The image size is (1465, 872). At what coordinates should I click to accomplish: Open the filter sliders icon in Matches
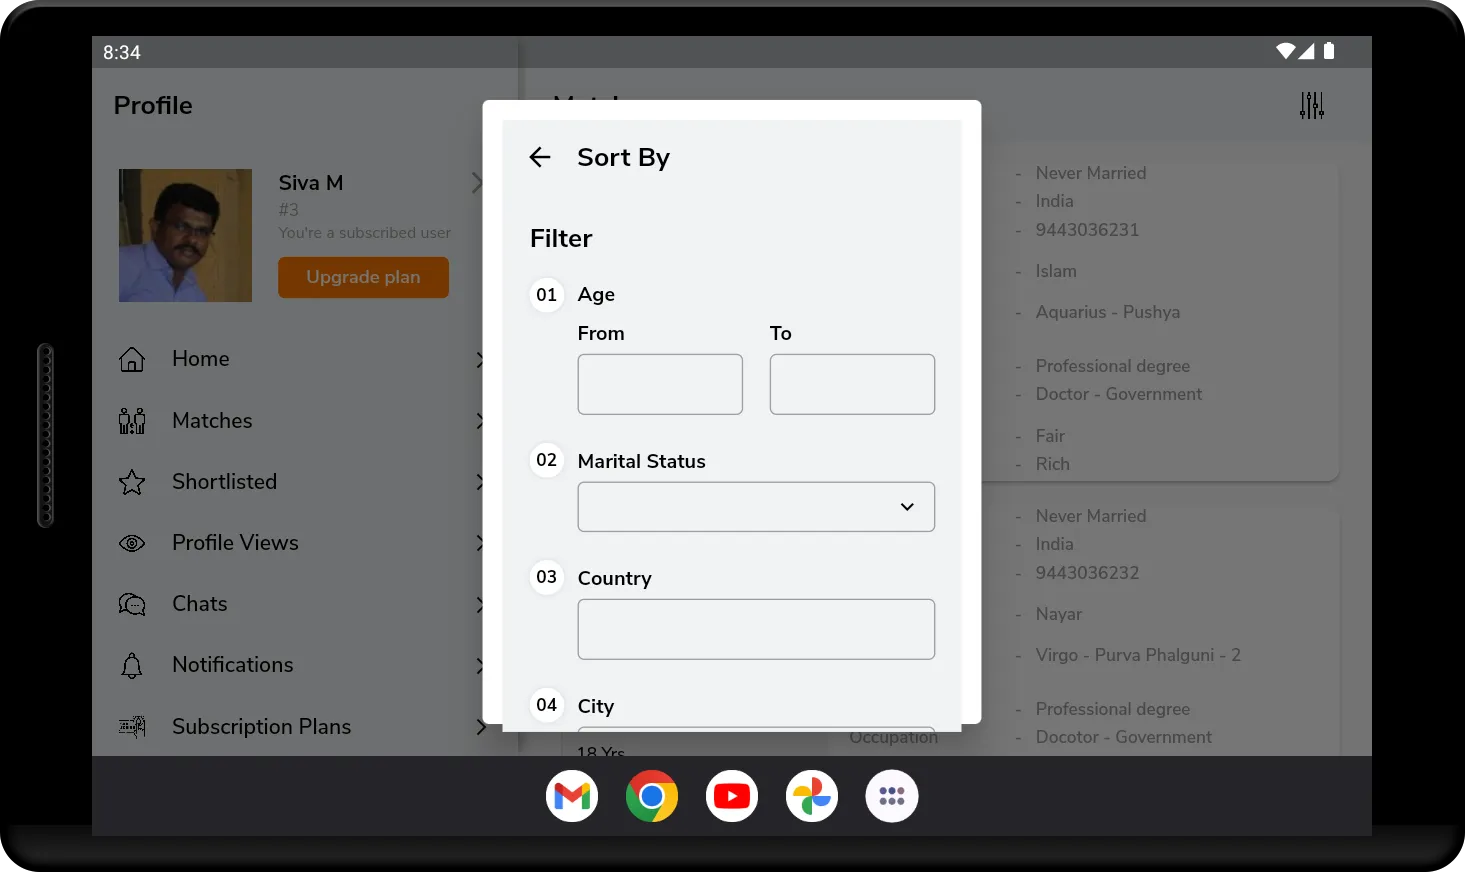[1311, 105]
